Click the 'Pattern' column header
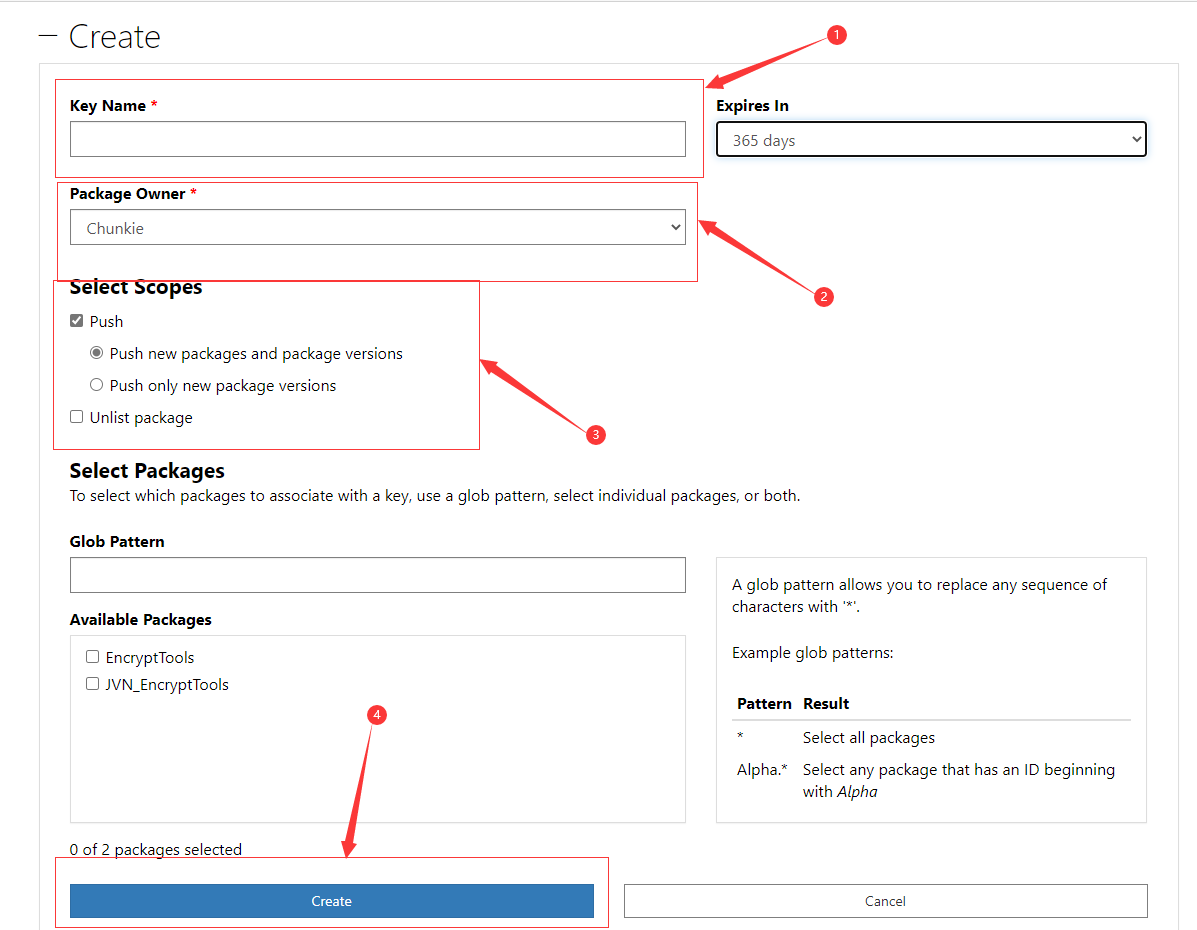The image size is (1197, 930). [x=764, y=704]
